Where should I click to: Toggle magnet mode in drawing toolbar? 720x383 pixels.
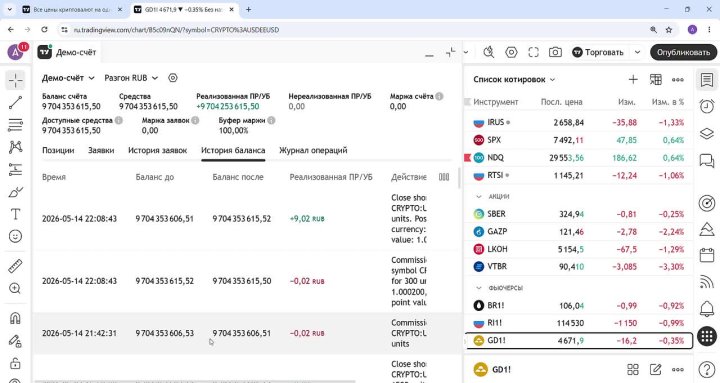(16, 318)
